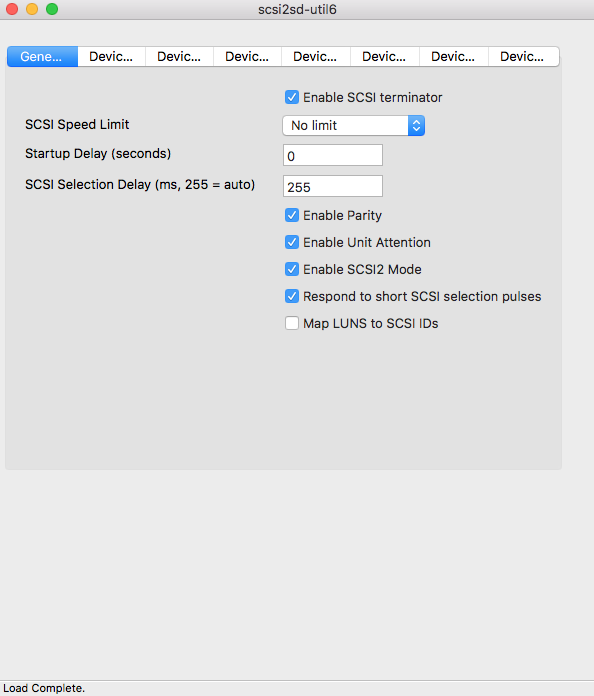594x696 pixels.
Task: Open the last Device tab
Action: [x=523, y=57]
